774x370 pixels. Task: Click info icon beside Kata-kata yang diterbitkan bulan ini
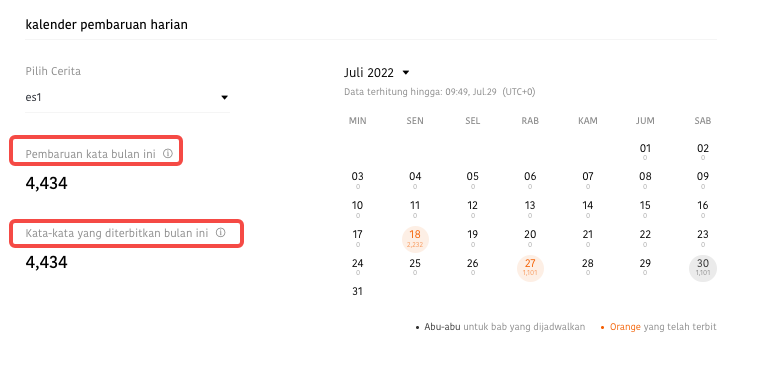(x=221, y=232)
